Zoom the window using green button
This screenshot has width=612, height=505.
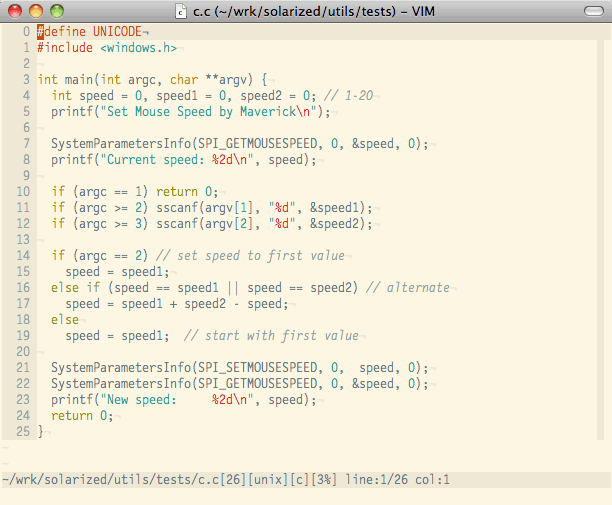coord(55,11)
